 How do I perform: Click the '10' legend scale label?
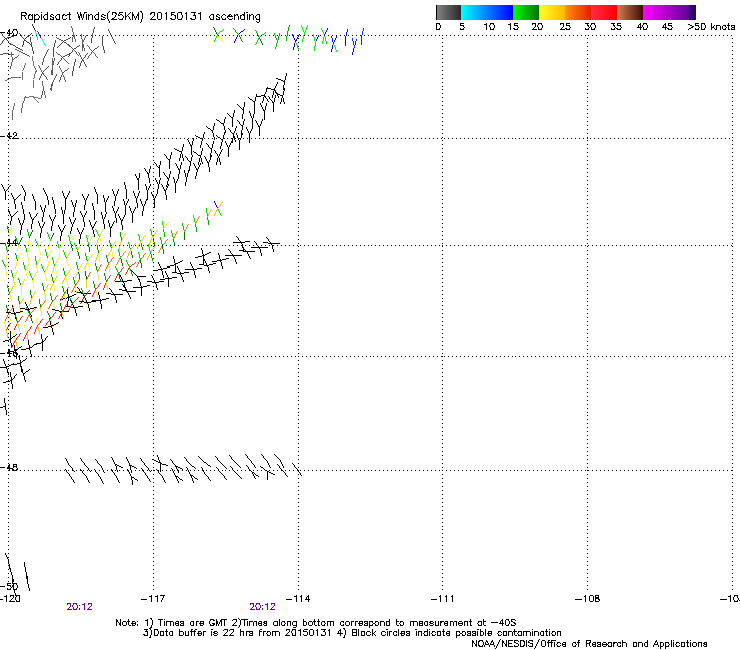point(489,27)
